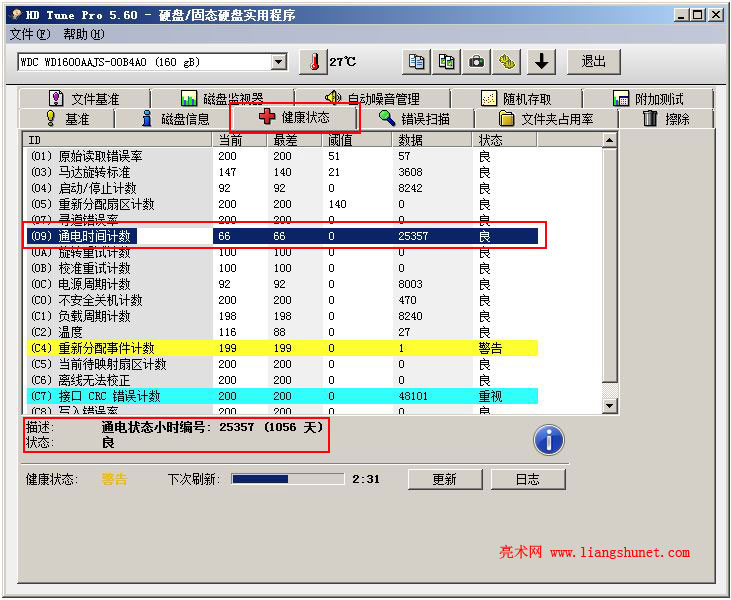Image resolution: width=731 pixels, height=600 pixels.
Task: Select the (05) 重新分配扇区计数 row
Action: pos(282,204)
